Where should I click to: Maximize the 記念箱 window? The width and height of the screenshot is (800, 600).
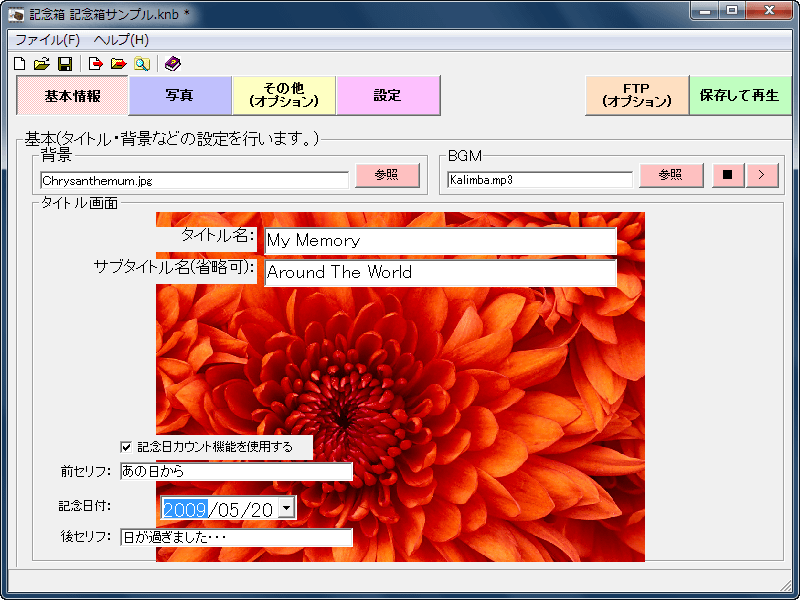coord(732,11)
